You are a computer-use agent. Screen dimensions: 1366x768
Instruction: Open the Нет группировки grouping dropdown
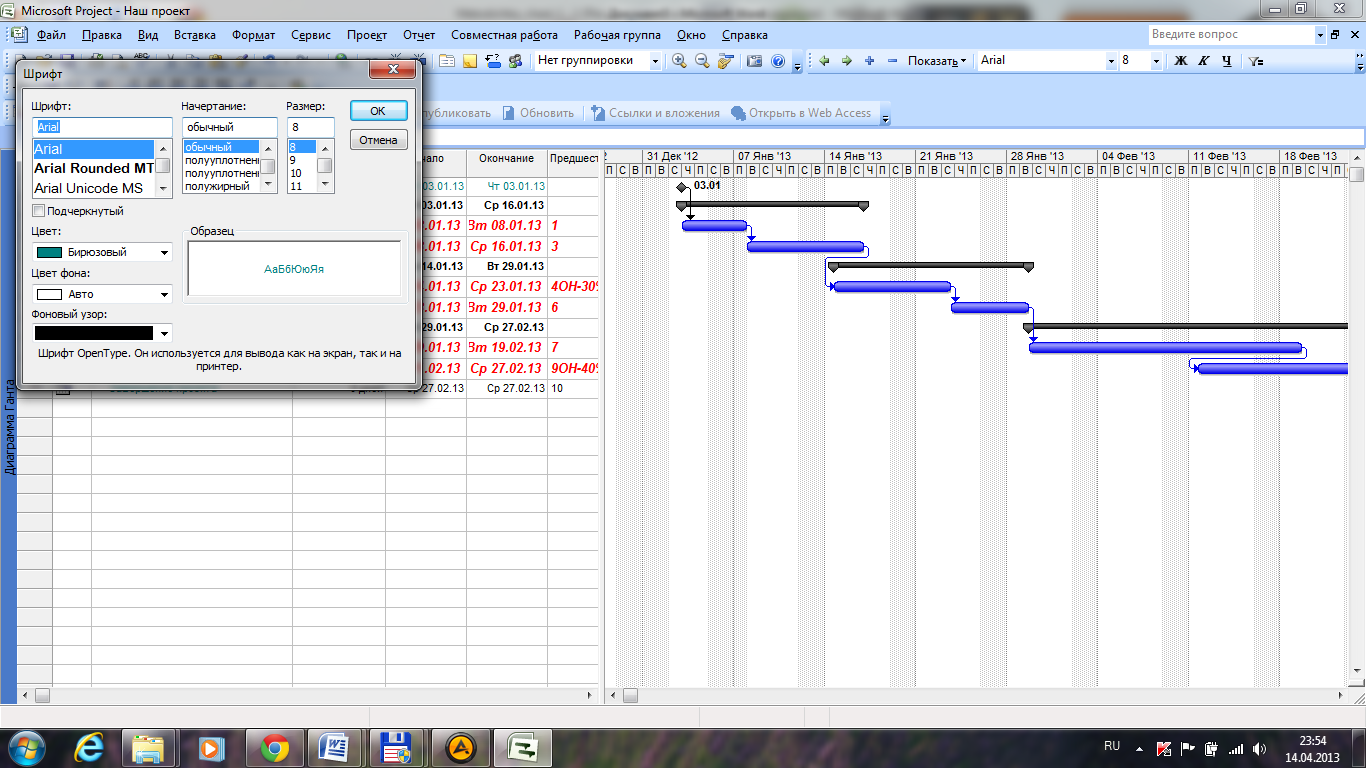[655, 61]
